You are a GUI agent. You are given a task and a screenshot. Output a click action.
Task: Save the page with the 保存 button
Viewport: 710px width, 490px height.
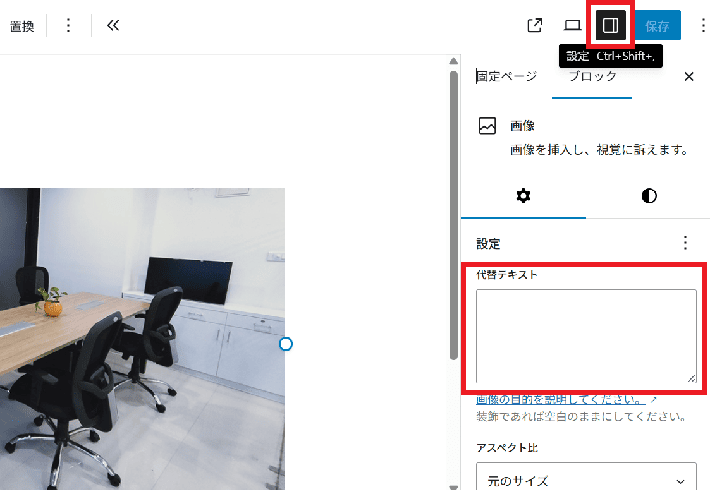(657, 25)
